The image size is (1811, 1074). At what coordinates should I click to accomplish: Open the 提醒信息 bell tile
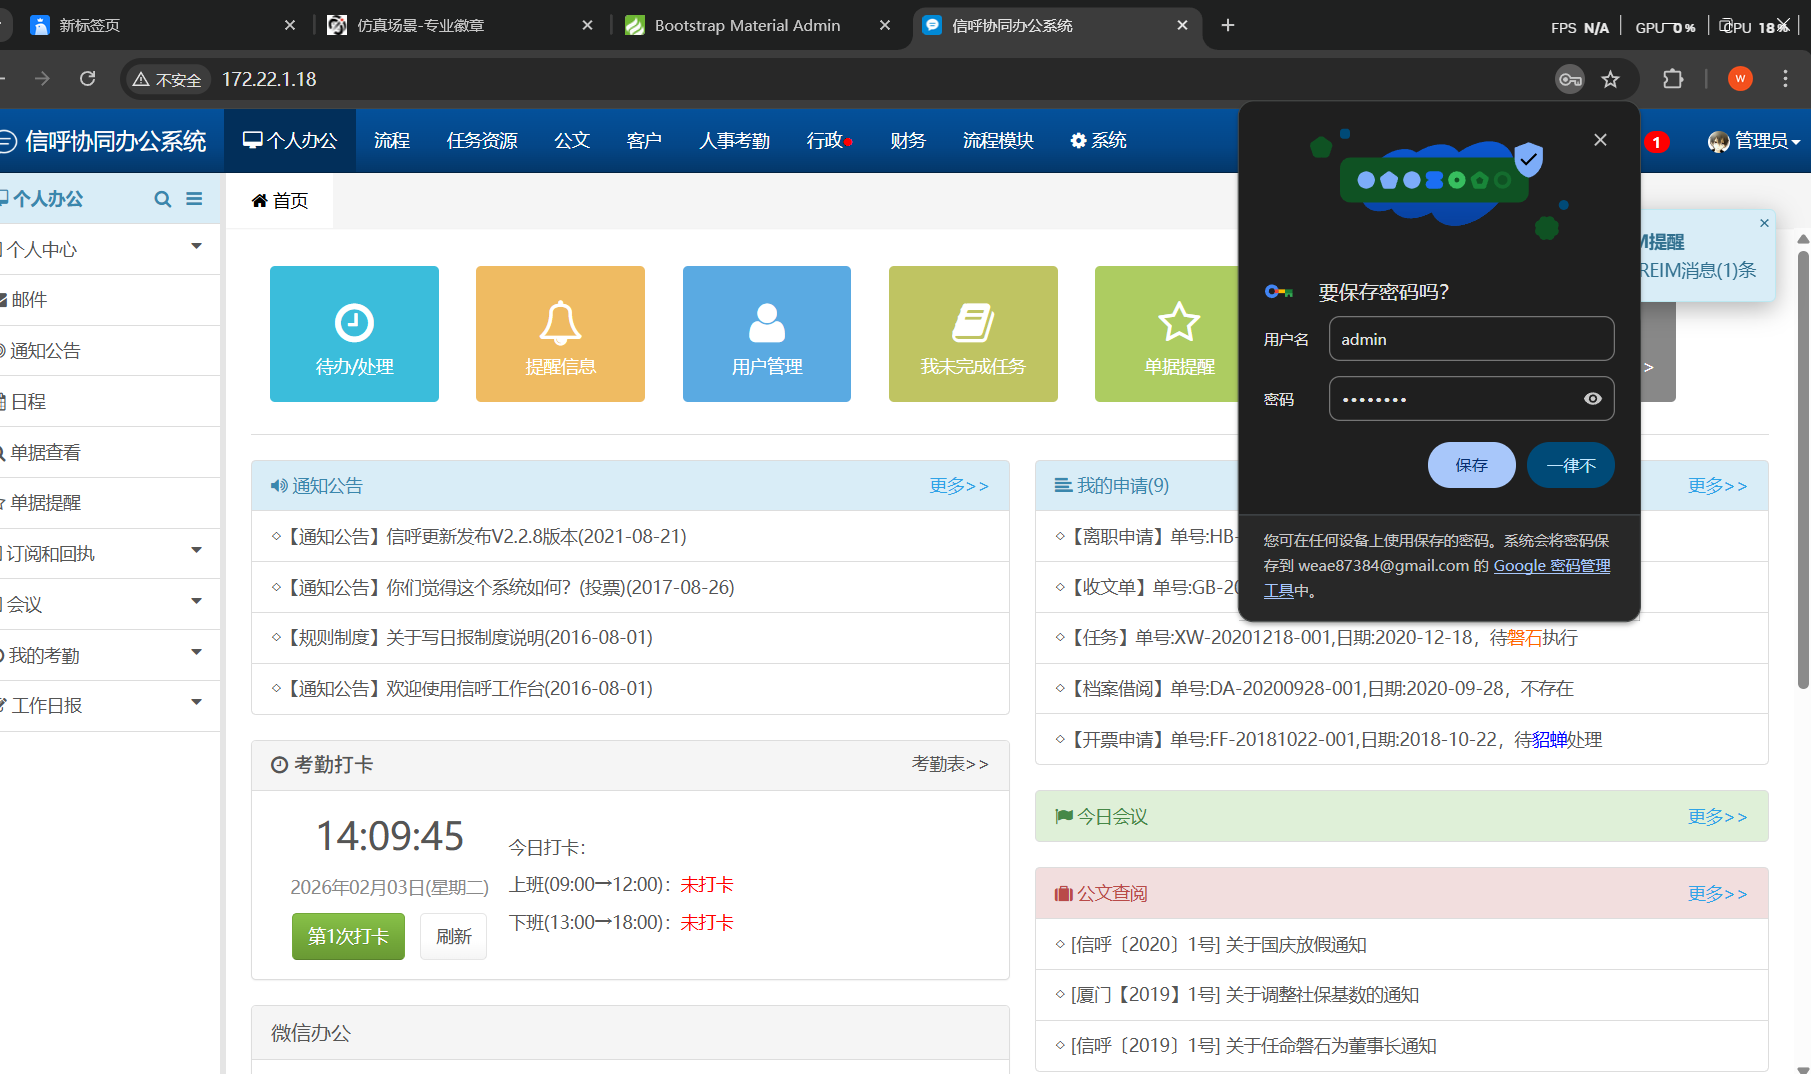[x=560, y=334]
